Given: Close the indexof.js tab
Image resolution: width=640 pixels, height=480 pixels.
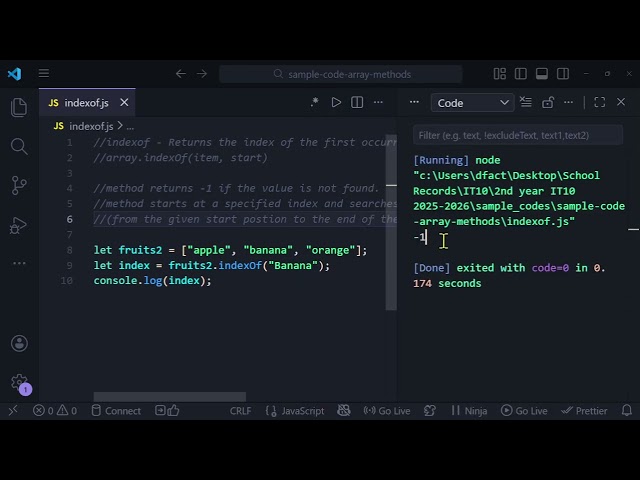Looking at the screenshot, I should click(124, 102).
